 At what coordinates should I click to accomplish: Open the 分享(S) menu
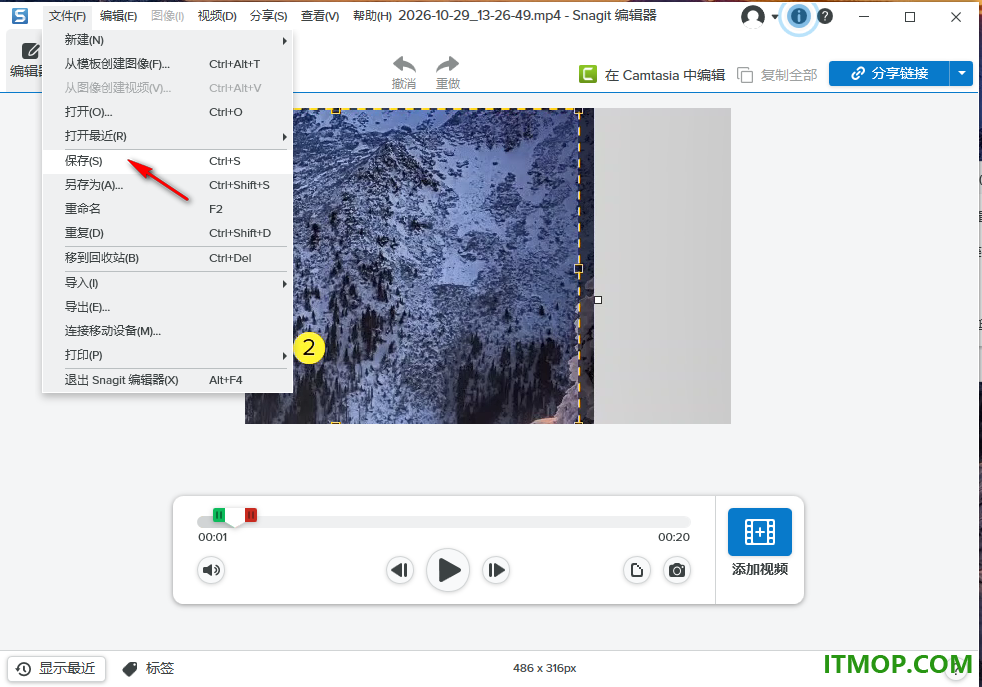click(x=269, y=16)
